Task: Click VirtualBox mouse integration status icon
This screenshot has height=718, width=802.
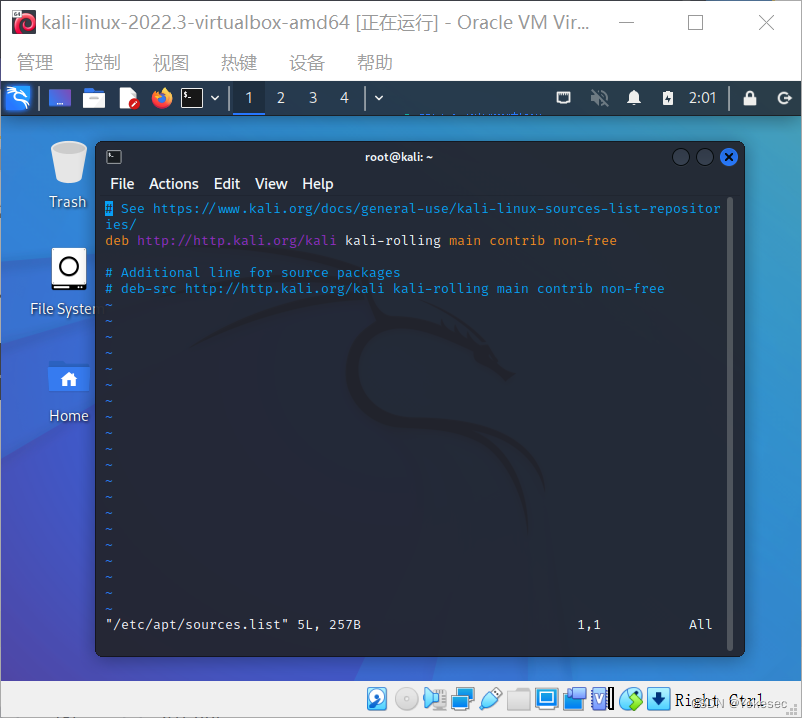Action: [631, 699]
